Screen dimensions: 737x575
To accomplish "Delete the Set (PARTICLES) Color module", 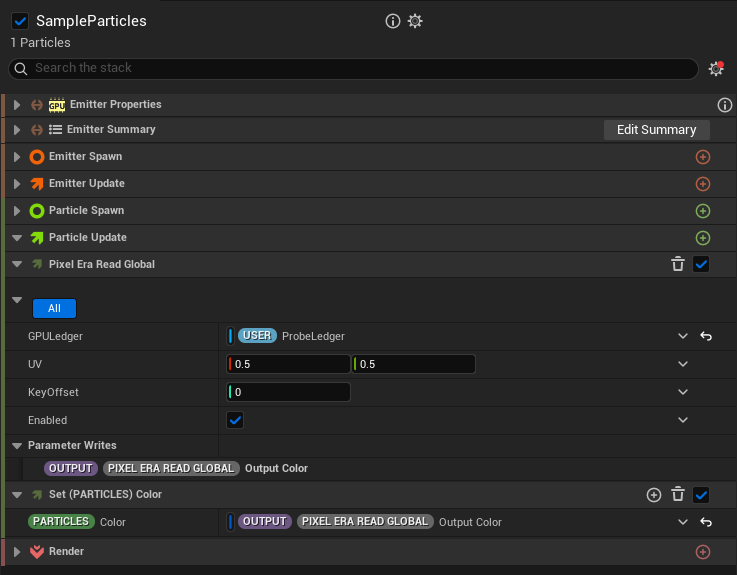I will pyautogui.click(x=678, y=495).
